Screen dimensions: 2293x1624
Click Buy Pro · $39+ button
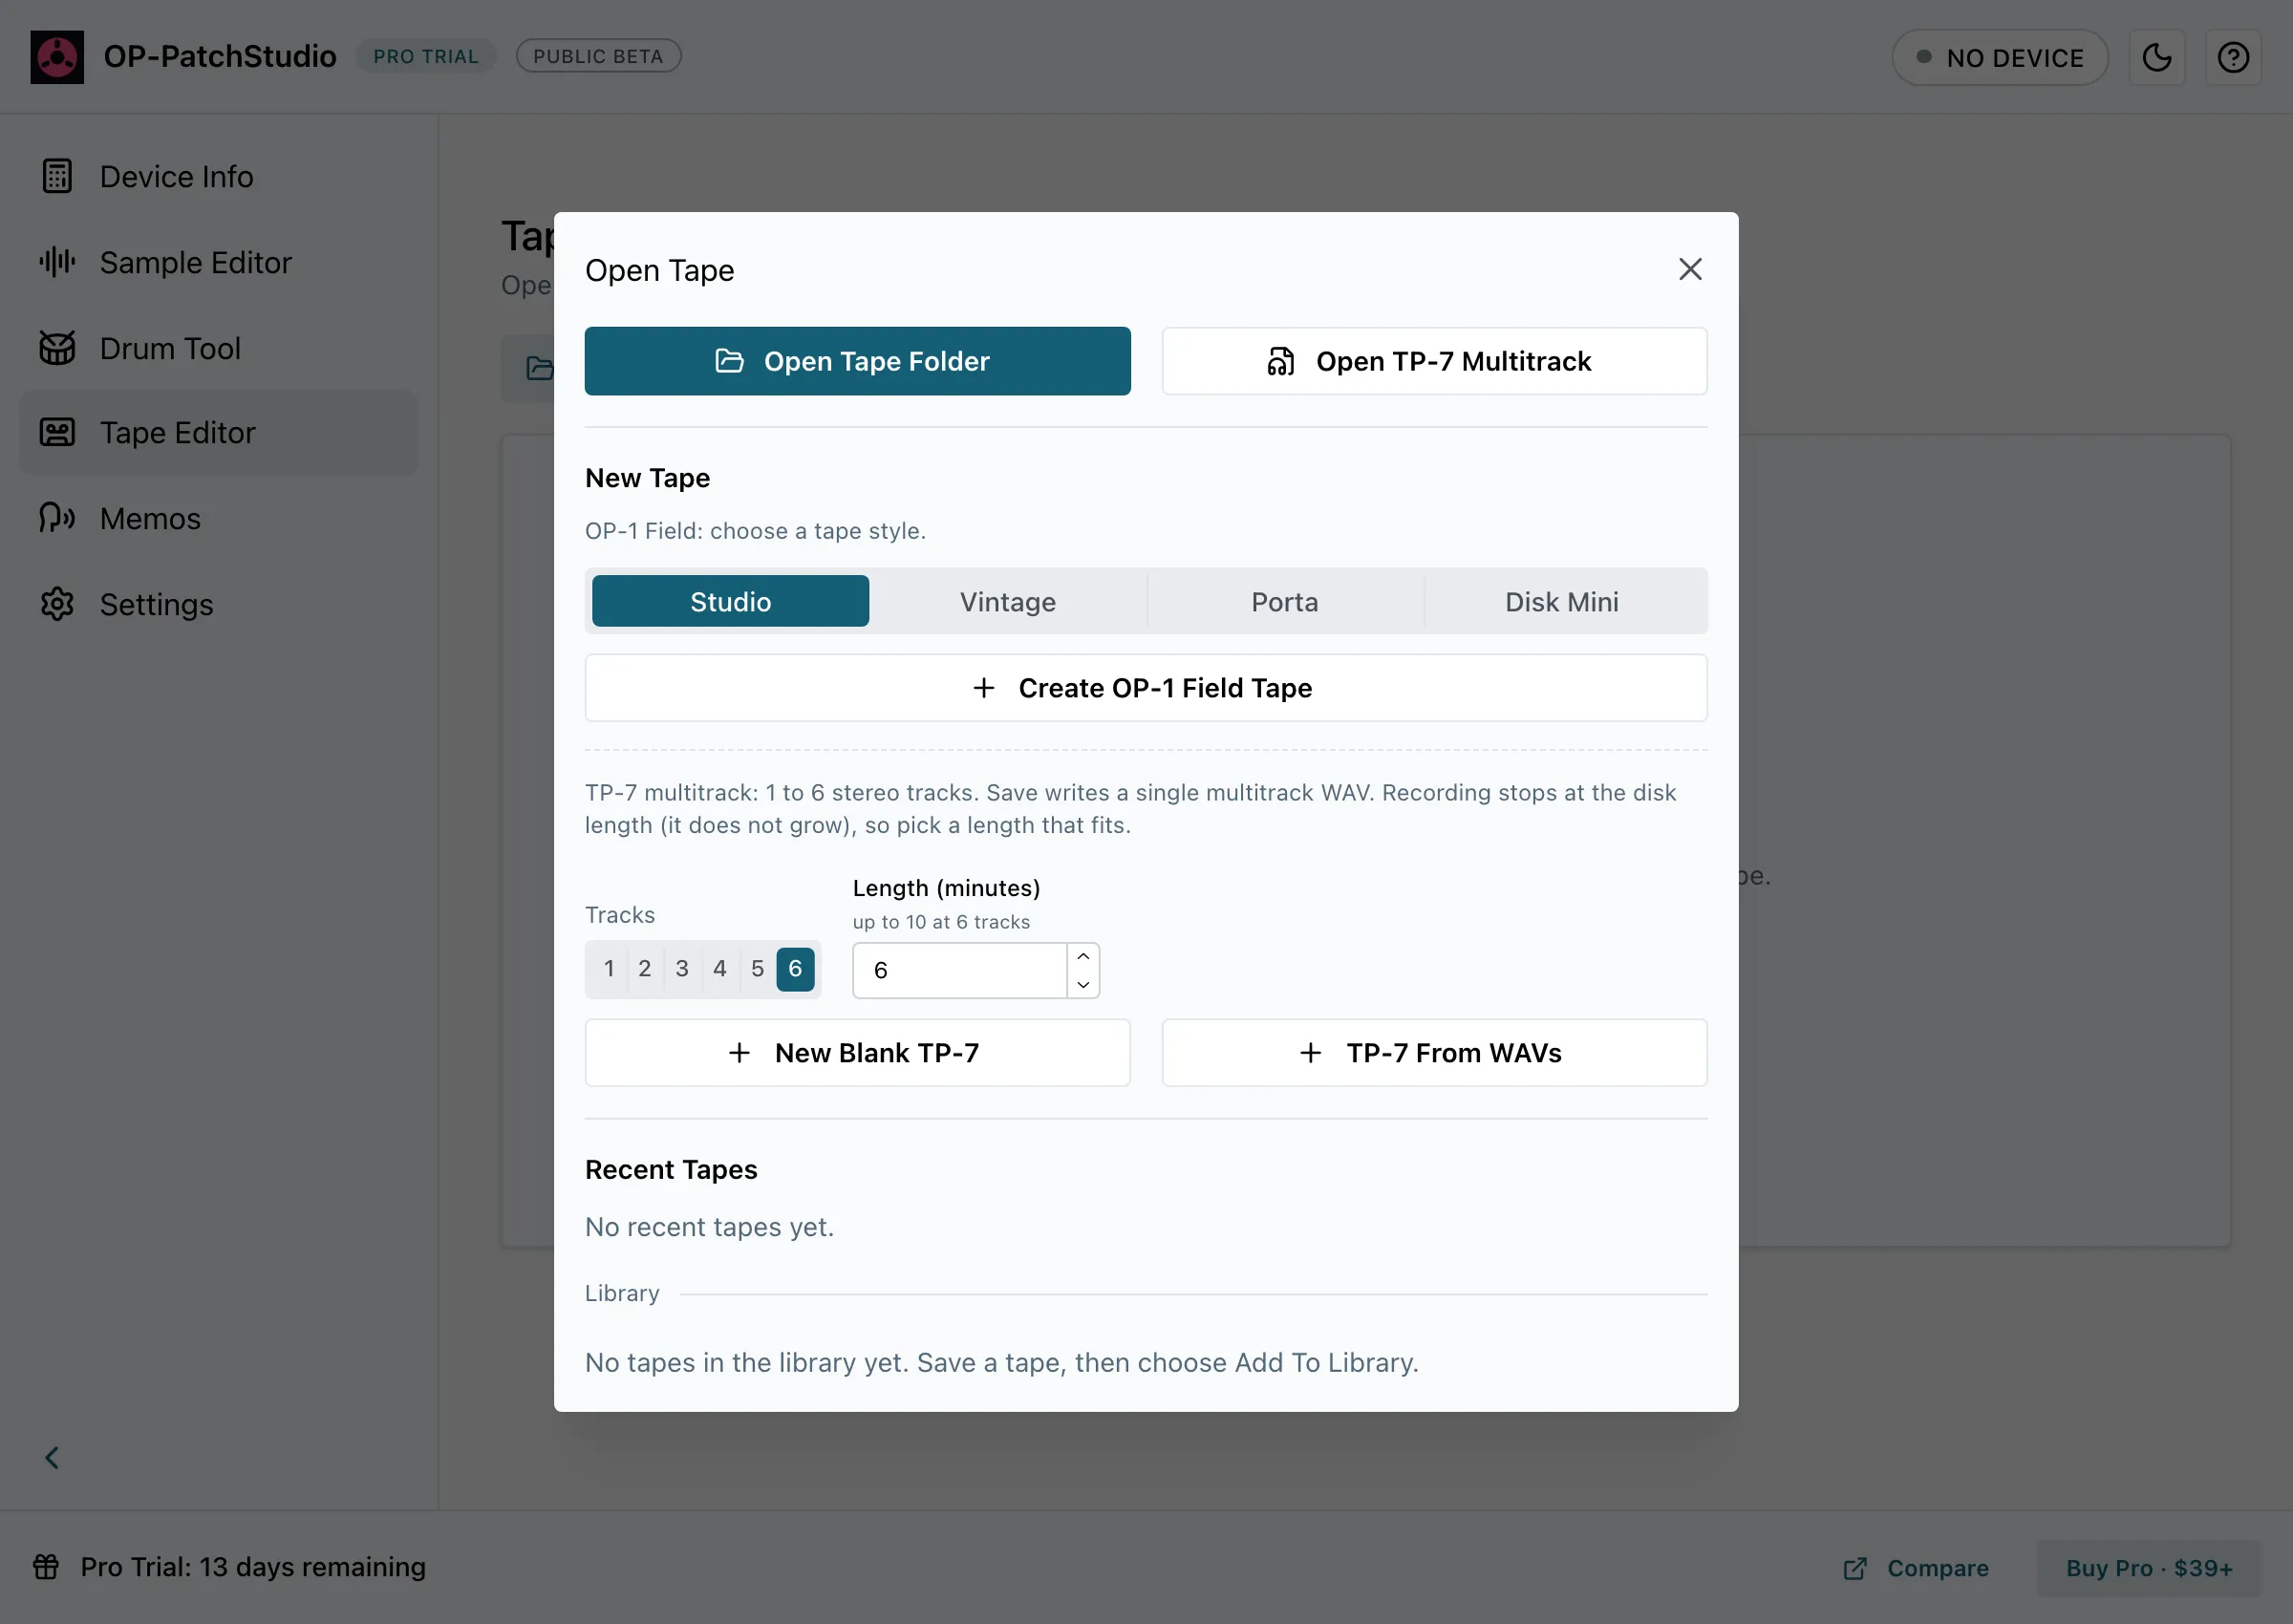pyautogui.click(x=2149, y=1568)
